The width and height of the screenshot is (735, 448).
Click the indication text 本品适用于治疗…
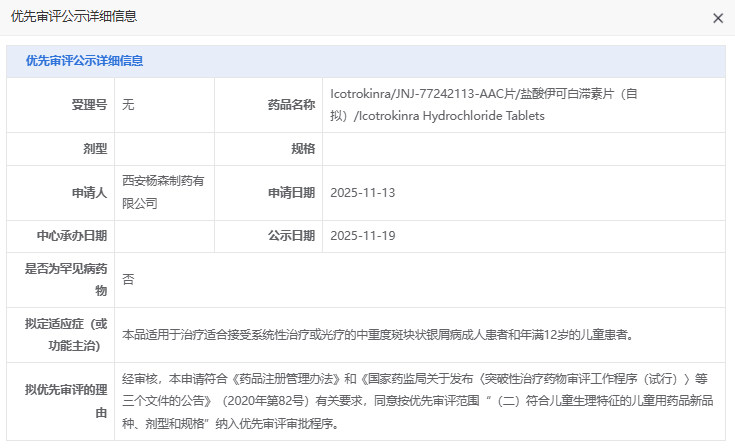click(378, 335)
